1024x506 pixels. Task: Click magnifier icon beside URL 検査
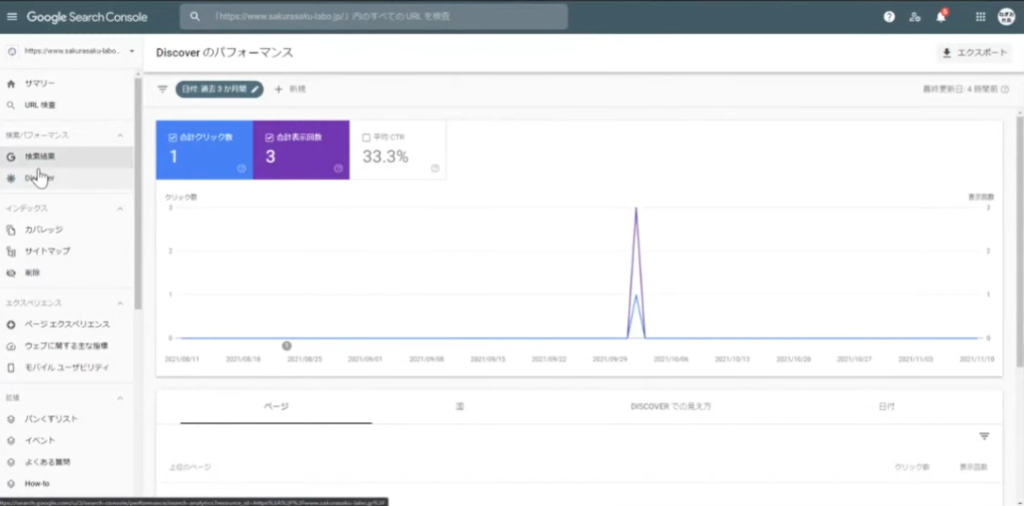pyautogui.click(x=10, y=105)
